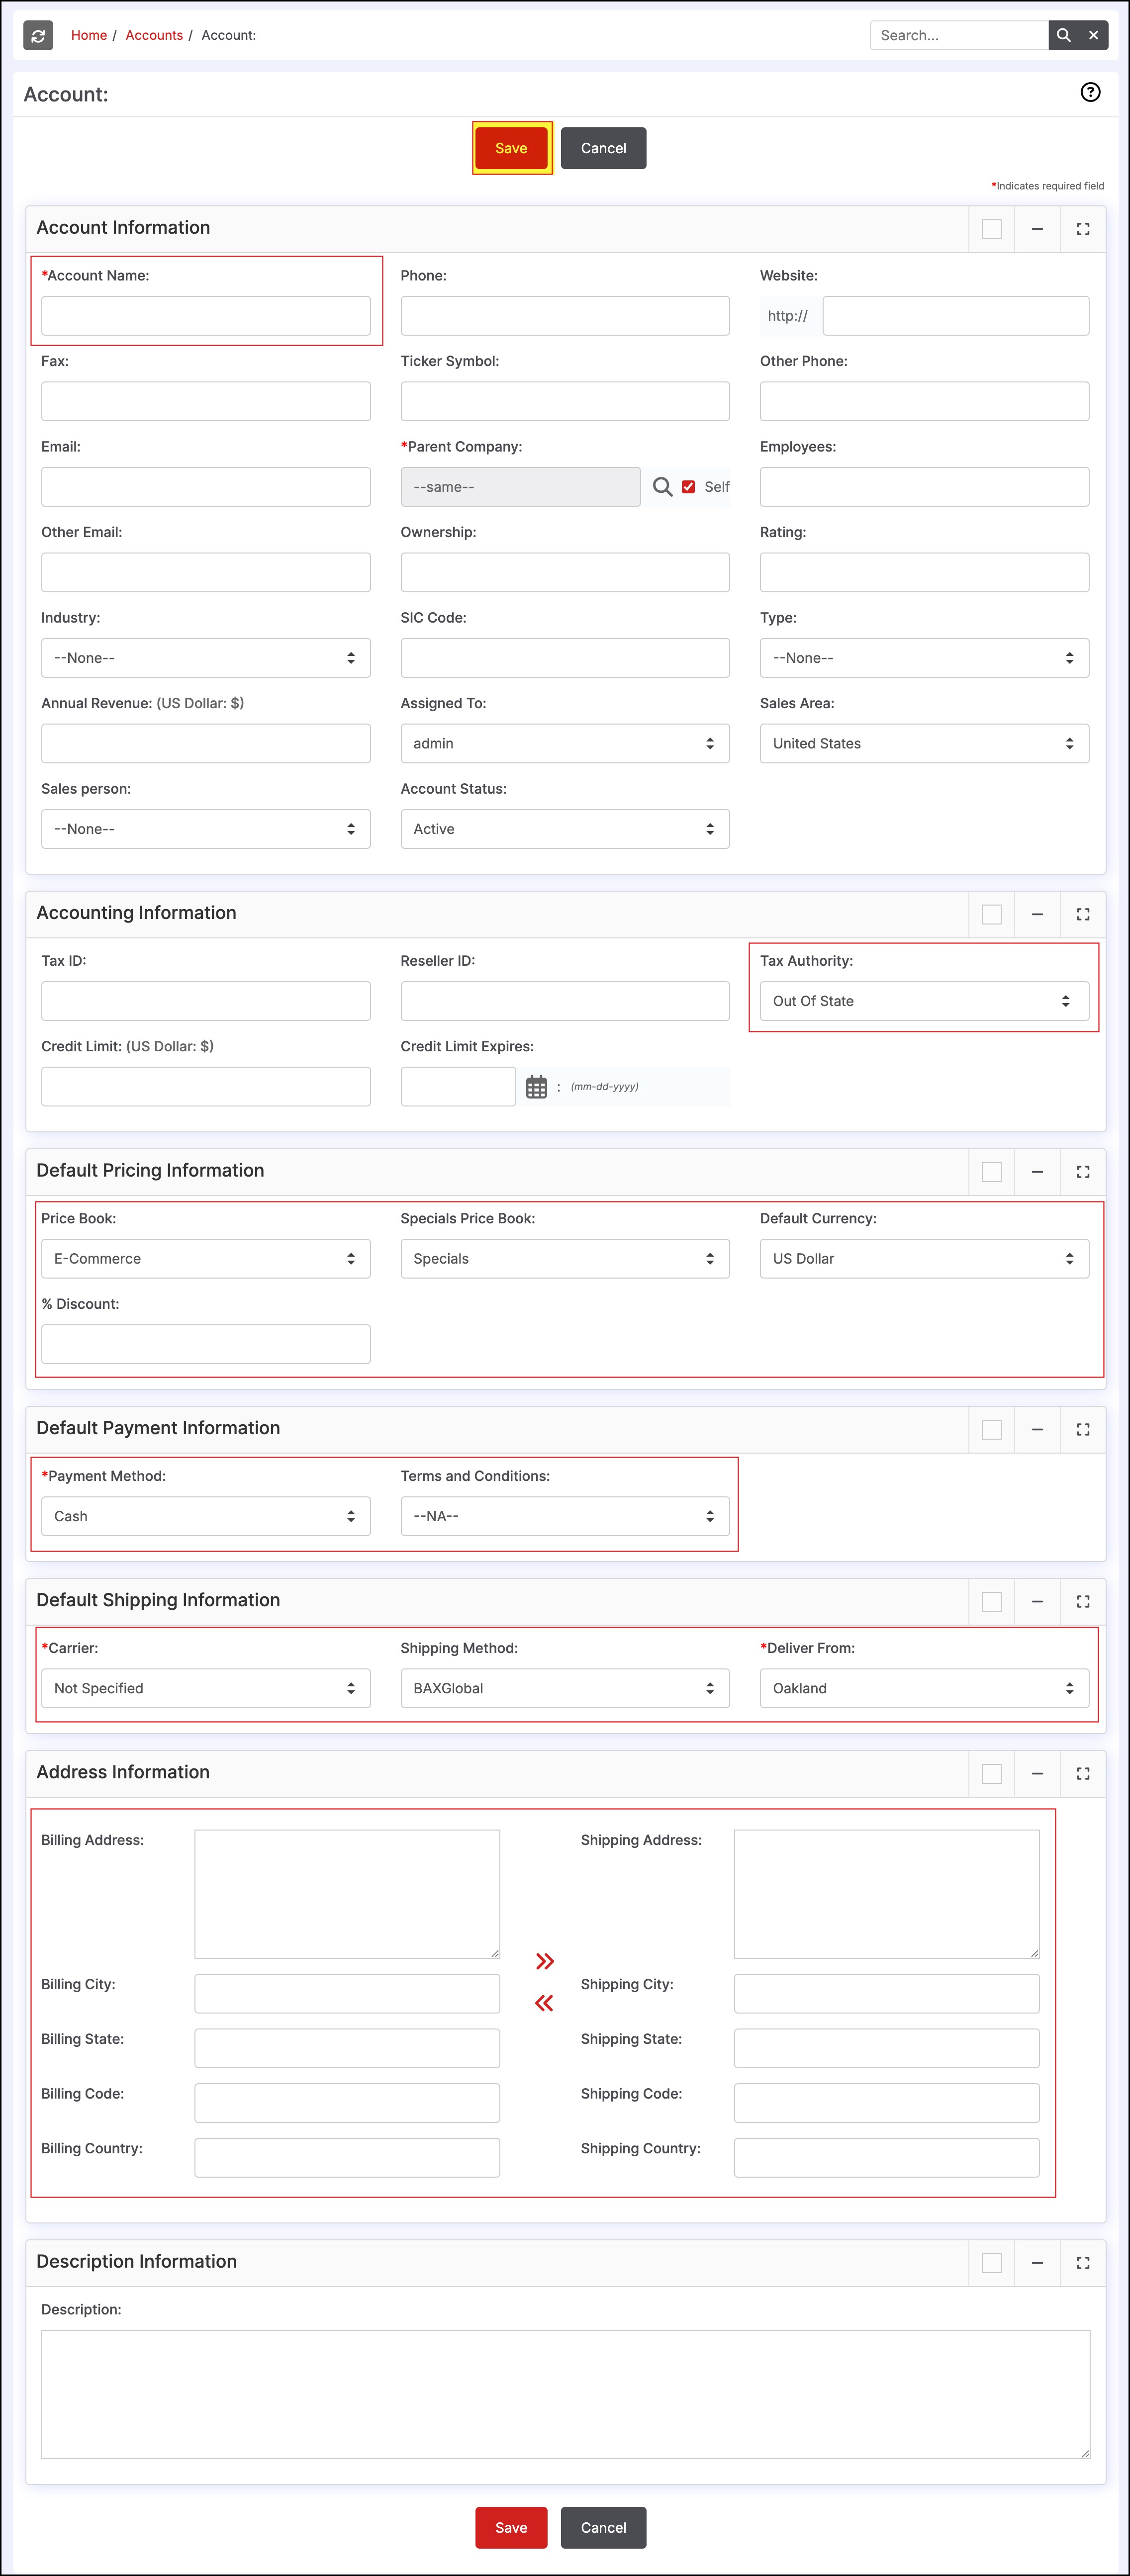
Task: Go to the Accounts breadcrumb link
Action: coord(154,35)
